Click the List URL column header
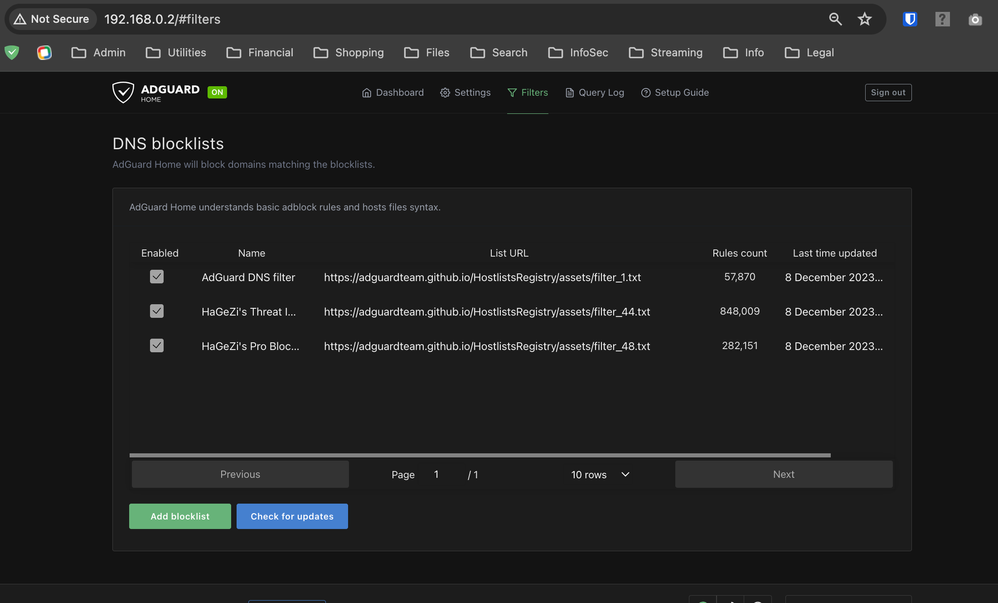This screenshot has height=603, width=998. click(509, 253)
